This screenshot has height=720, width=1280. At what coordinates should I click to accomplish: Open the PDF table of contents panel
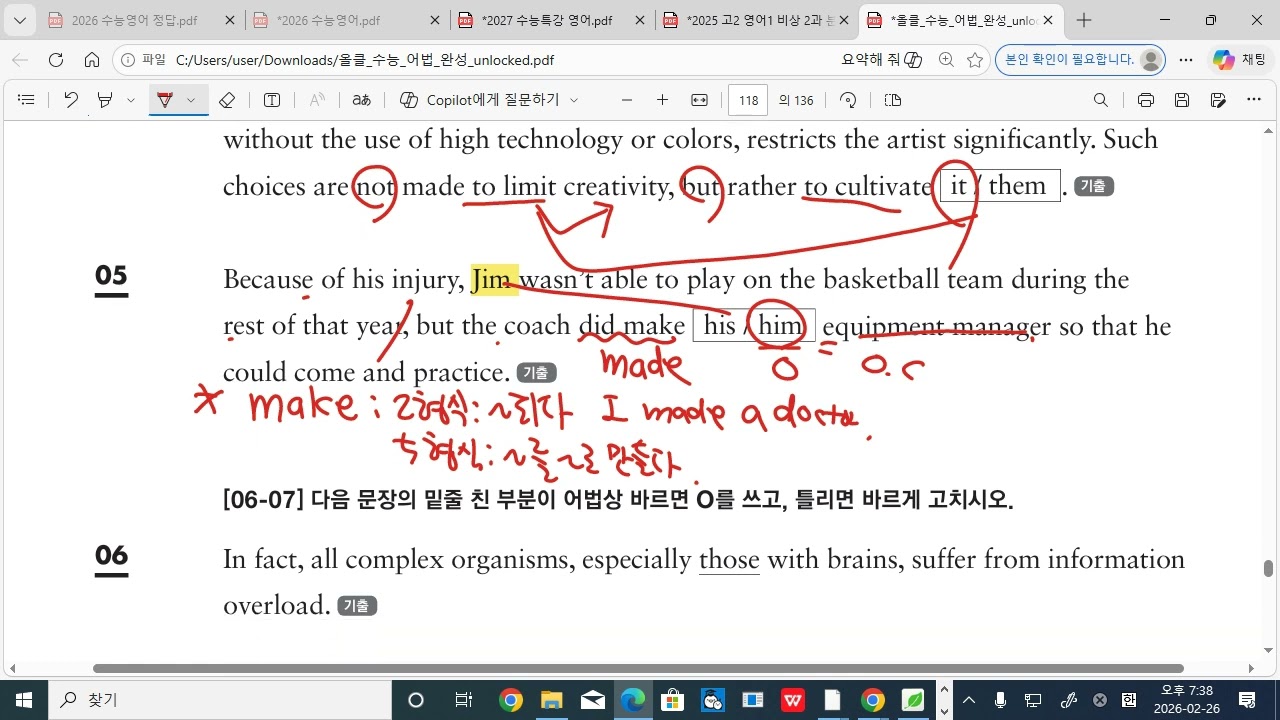[x=27, y=100]
